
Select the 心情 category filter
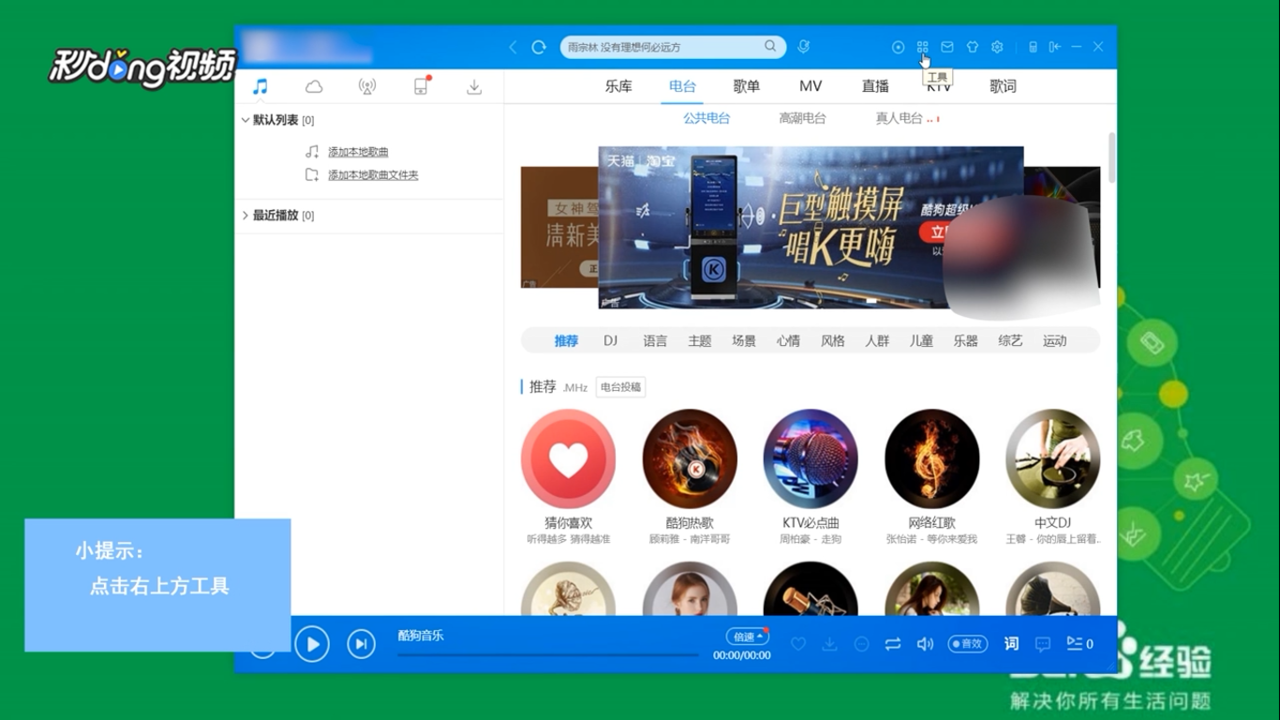788,341
